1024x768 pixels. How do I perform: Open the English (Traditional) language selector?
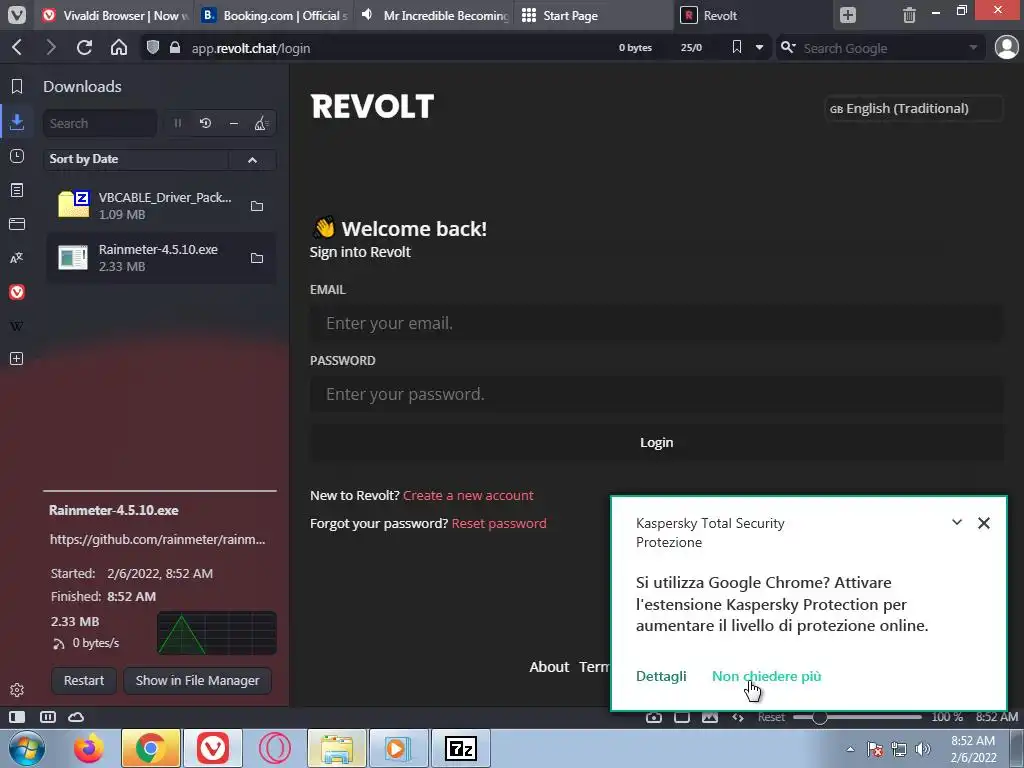[x=914, y=108]
